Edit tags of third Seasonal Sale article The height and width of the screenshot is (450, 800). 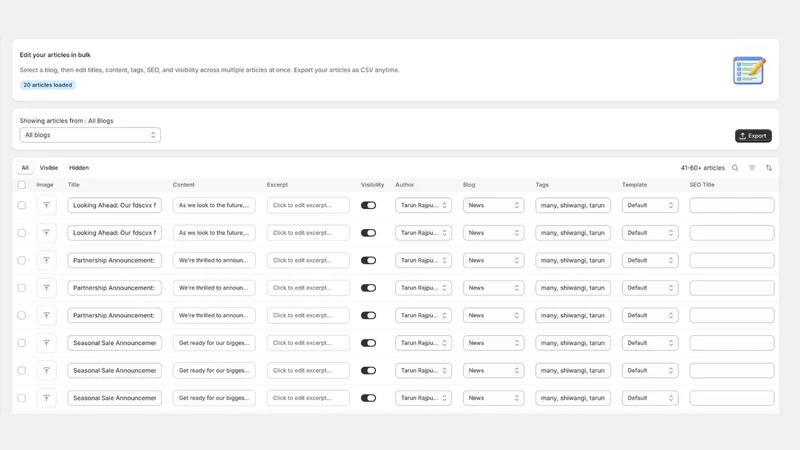pyautogui.click(x=573, y=398)
